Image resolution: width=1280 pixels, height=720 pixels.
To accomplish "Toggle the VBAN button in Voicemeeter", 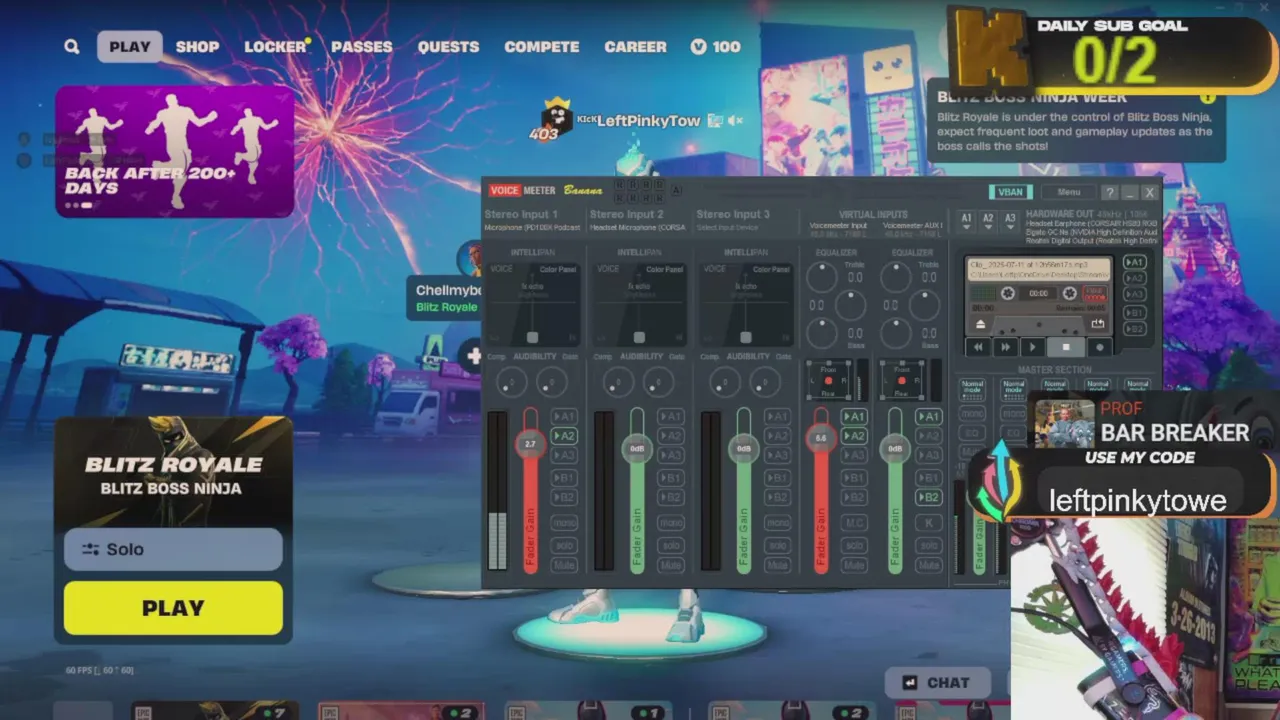I will [1010, 192].
